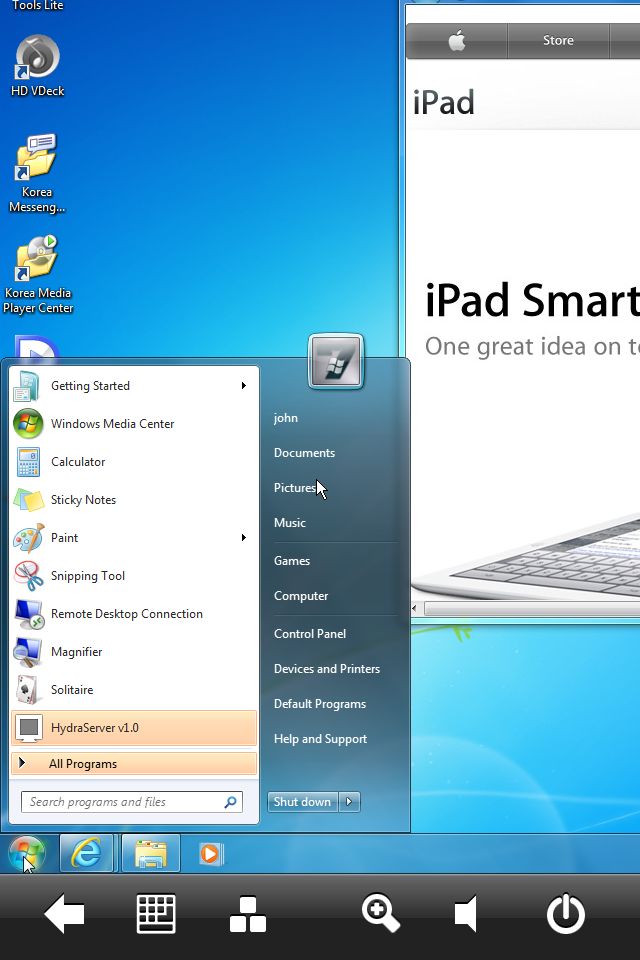Open Devices and Printers
This screenshot has width=640, height=960.
click(x=326, y=669)
